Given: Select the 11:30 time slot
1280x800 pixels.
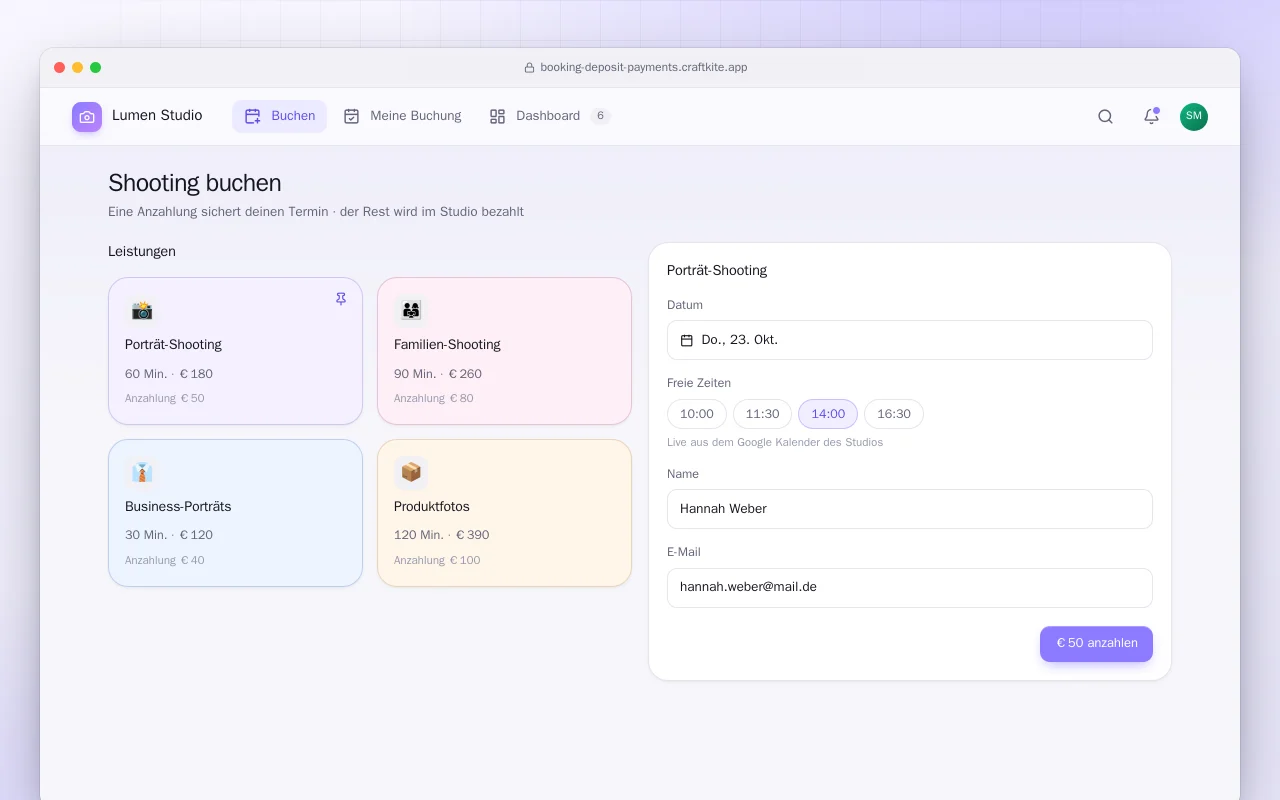Looking at the screenshot, I should (x=762, y=414).
